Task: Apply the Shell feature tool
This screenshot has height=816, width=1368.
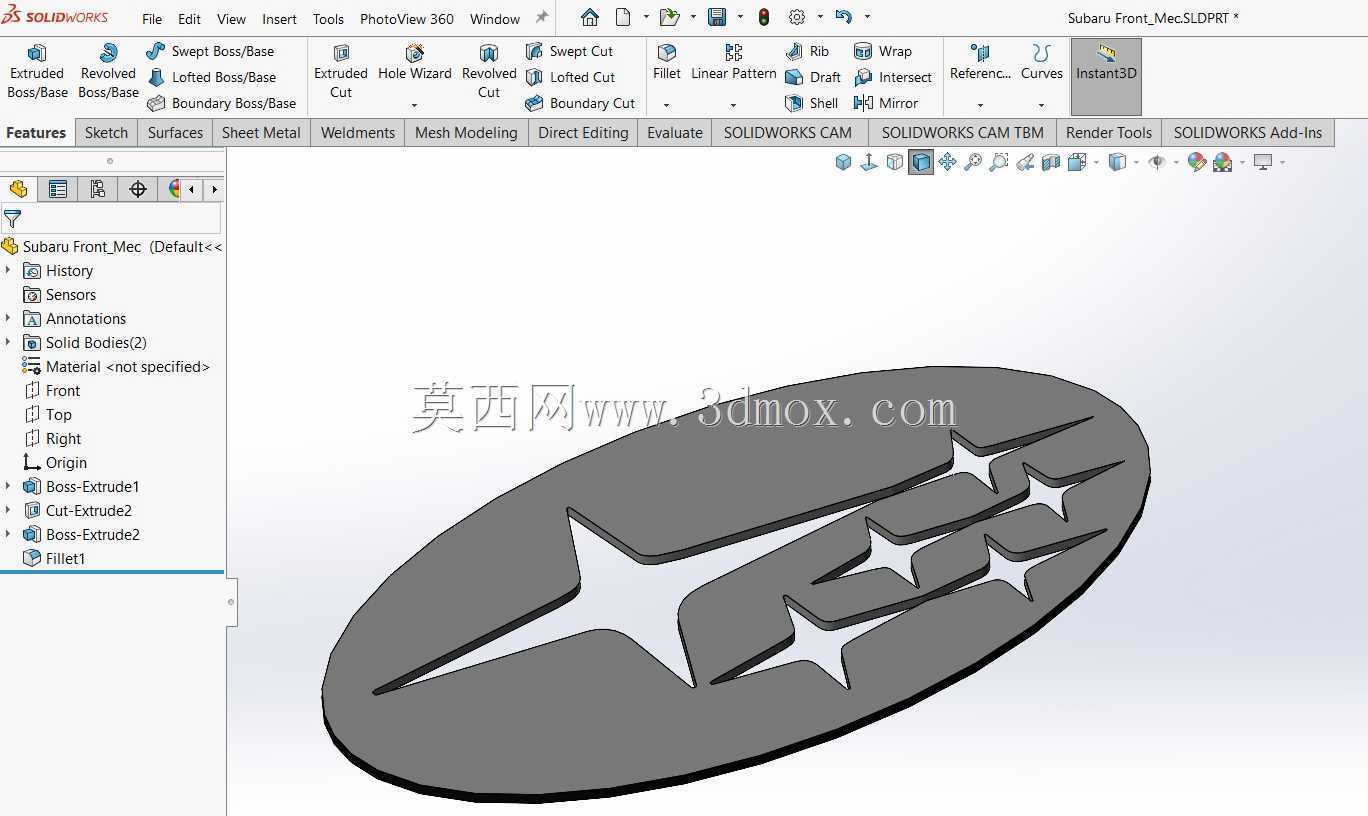Action: (x=812, y=103)
